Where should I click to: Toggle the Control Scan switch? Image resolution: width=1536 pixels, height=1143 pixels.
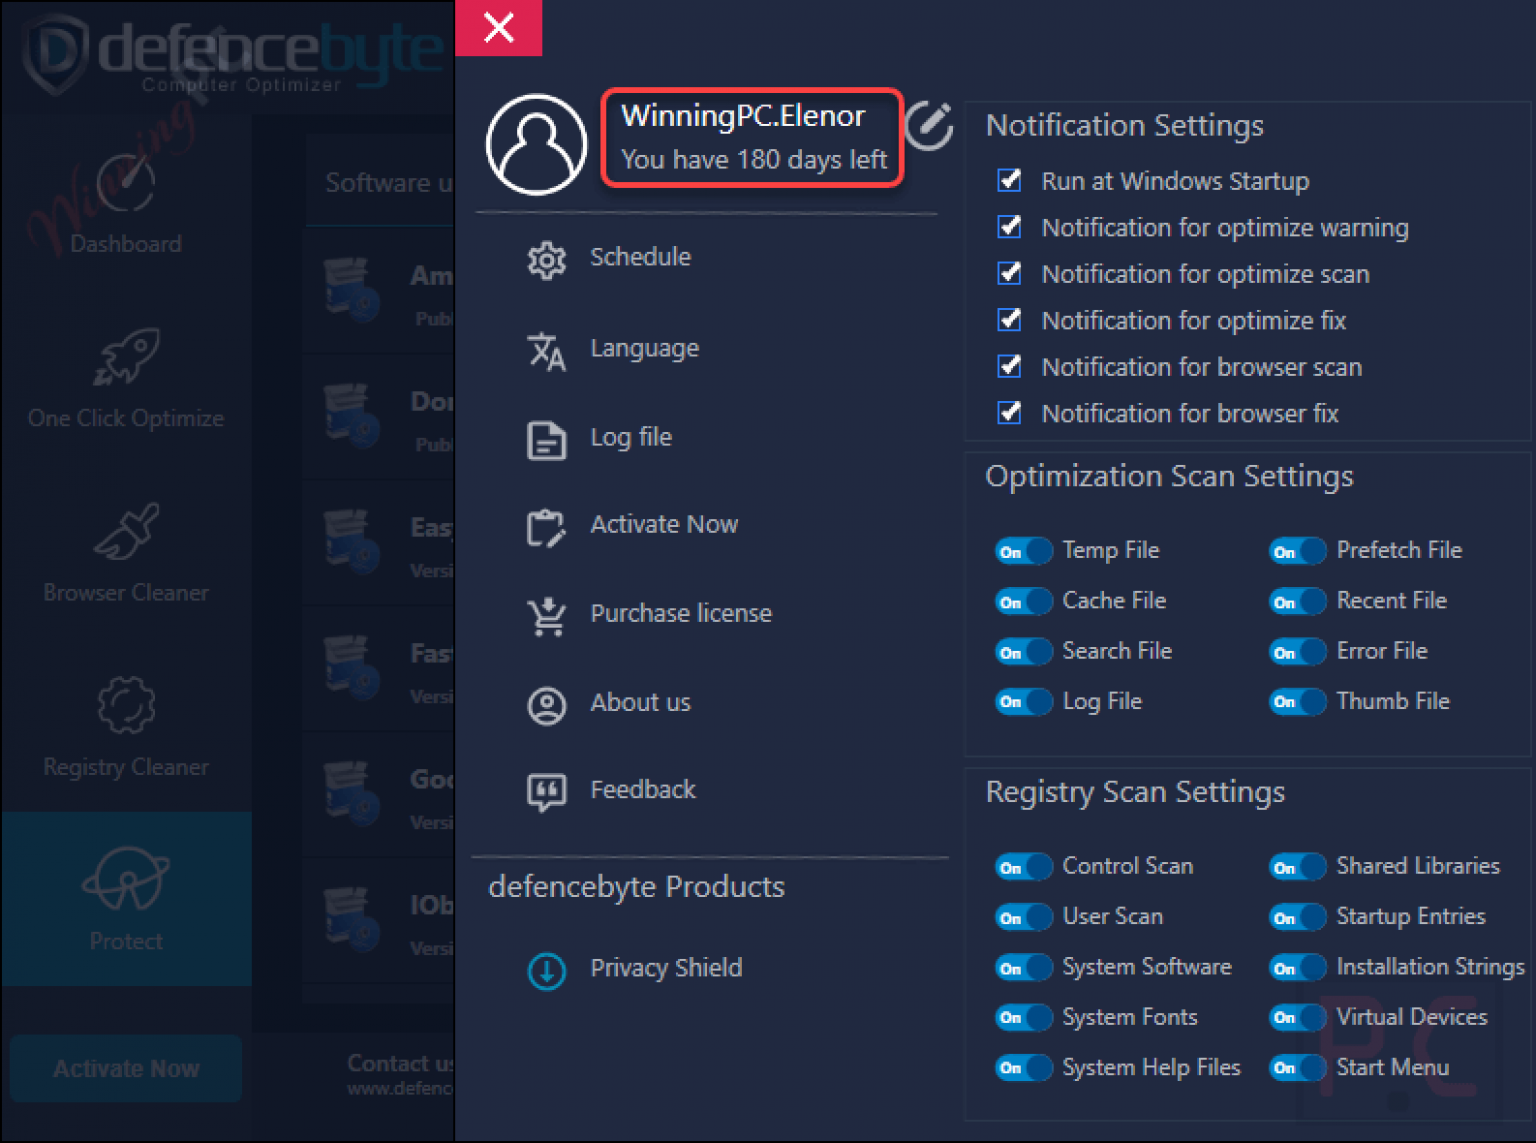pyautogui.click(x=1023, y=867)
